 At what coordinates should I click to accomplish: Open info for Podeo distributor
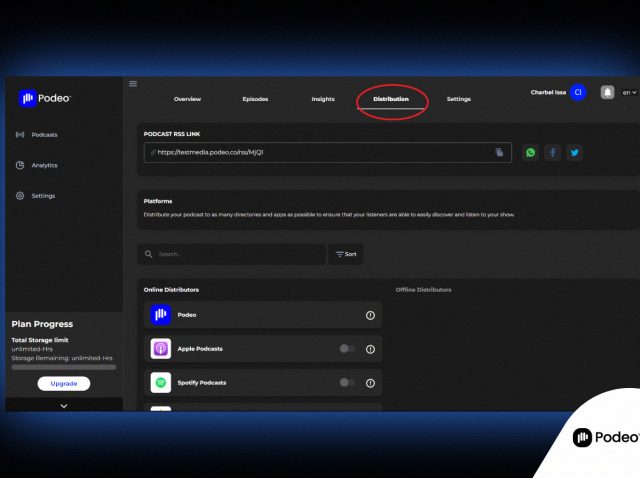tap(370, 315)
